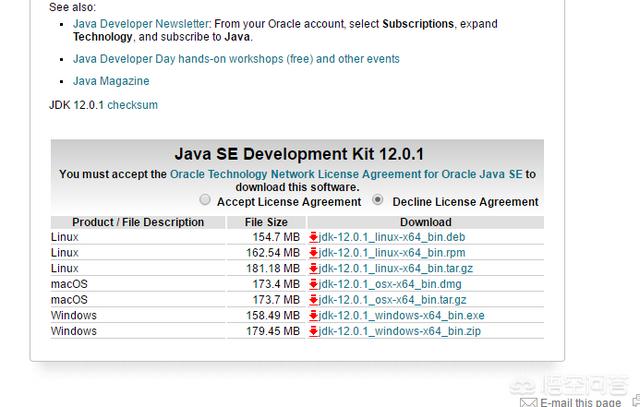Click the red arrow beside osx-x64_bin.dmg
The image size is (640, 407).
point(313,284)
